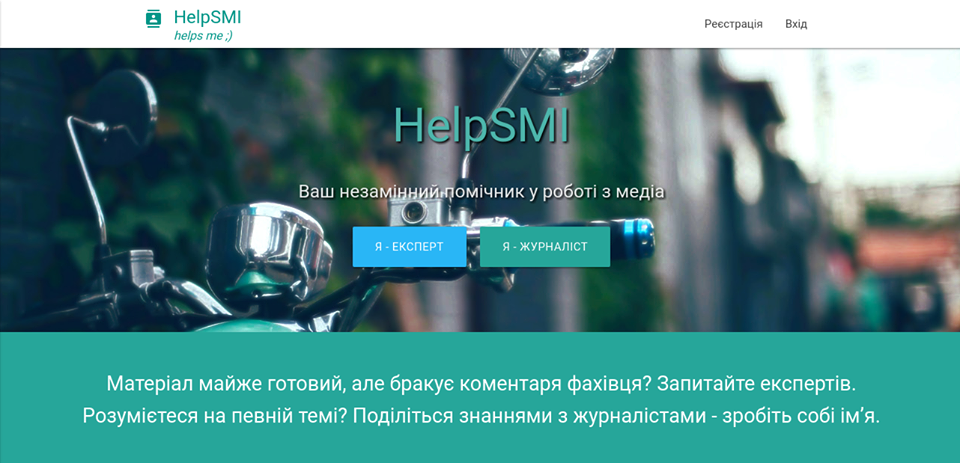Click the subtitle 'Ваш незамінний помічник у роботі з медіа'
960x463 pixels.
tap(481, 191)
